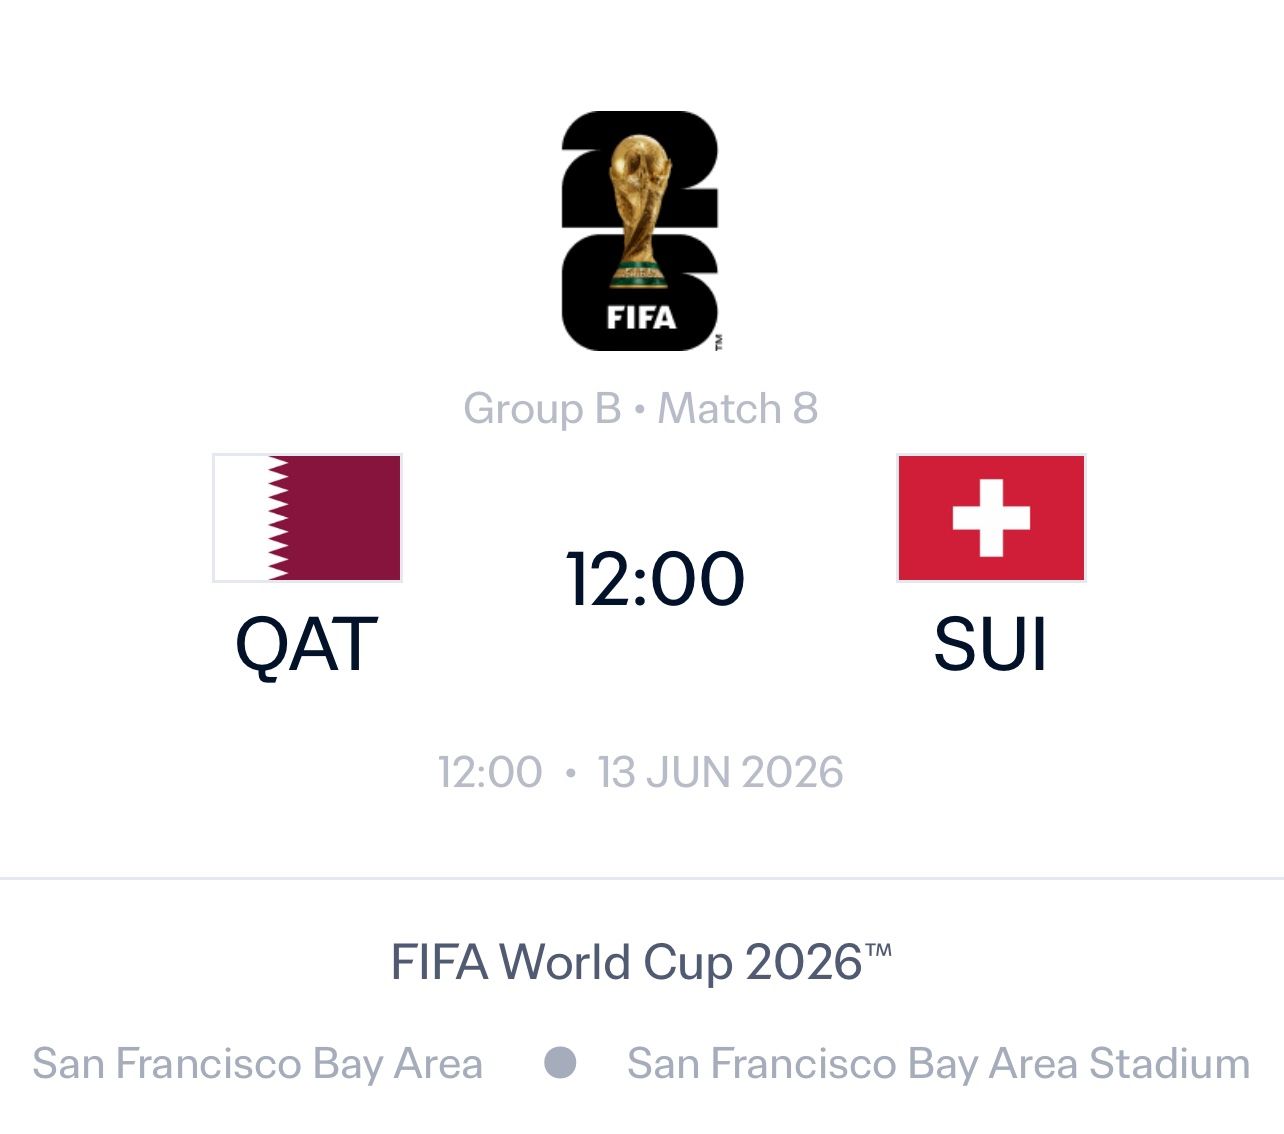The width and height of the screenshot is (1284, 1134).
Task: Click the Match 8 label
Action: tap(738, 409)
